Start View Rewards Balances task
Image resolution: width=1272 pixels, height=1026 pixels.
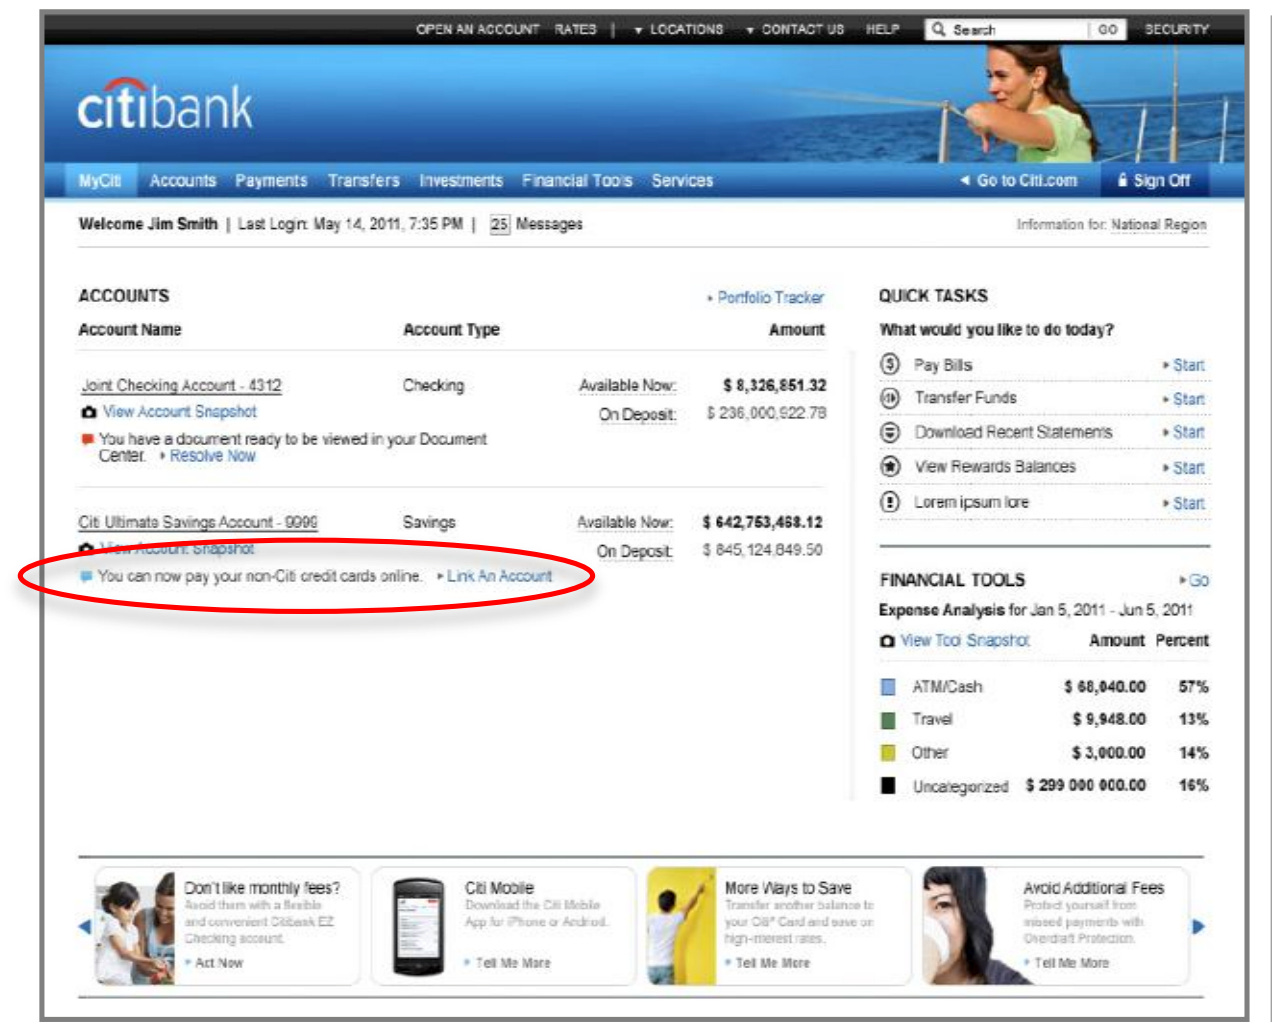pos(1184,468)
